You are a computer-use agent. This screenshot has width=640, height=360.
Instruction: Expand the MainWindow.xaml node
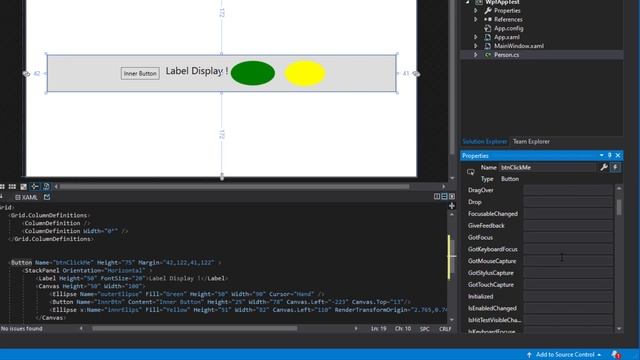(x=476, y=46)
